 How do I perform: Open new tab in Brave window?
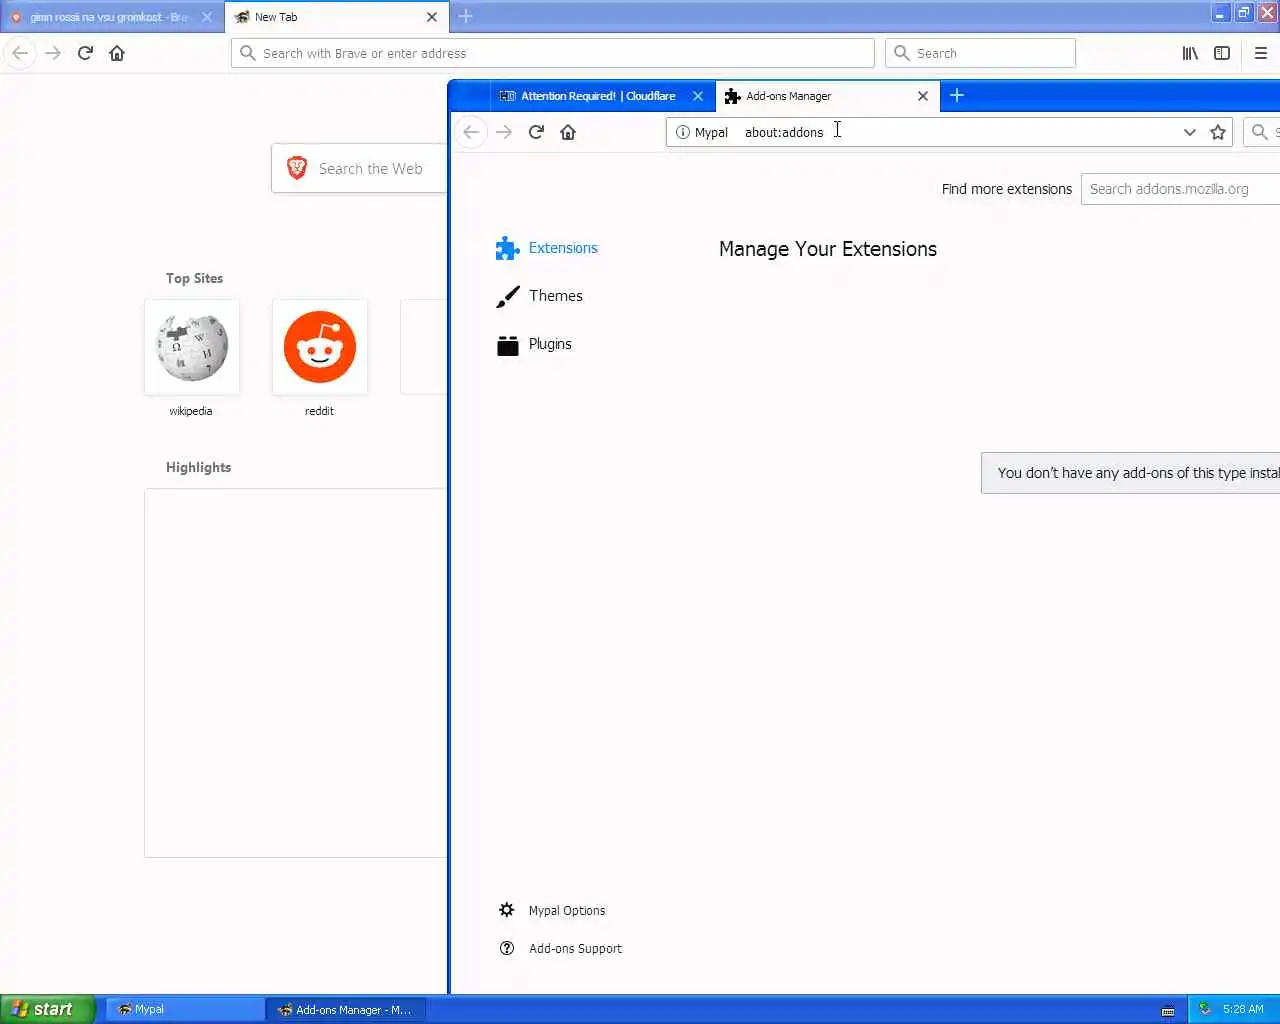point(465,16)
